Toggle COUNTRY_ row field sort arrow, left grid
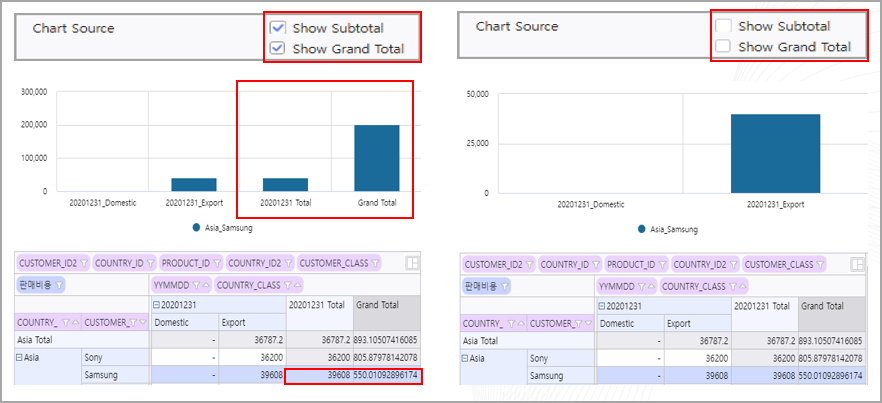The image size is (882, 403). (75, 323)
